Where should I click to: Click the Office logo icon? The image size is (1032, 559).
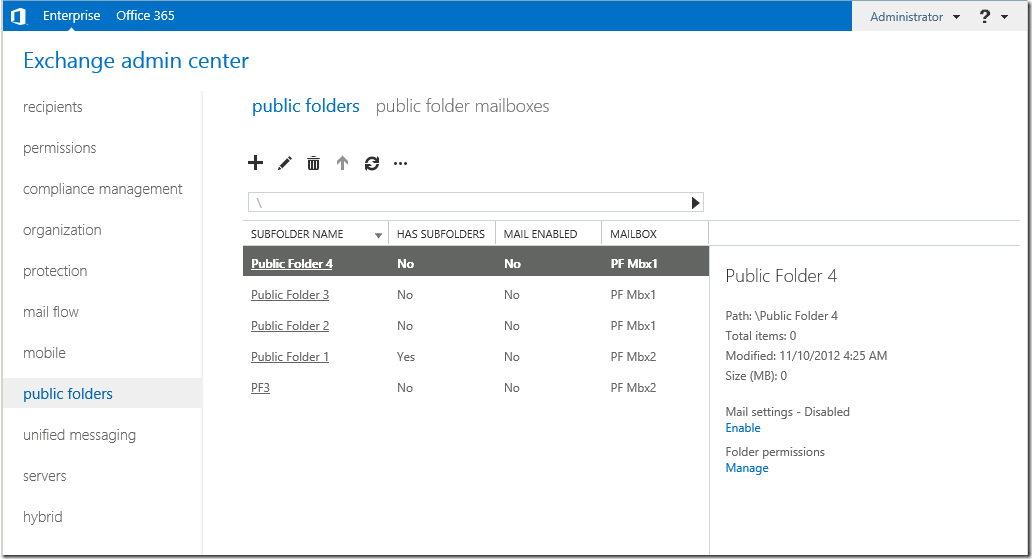18,16
